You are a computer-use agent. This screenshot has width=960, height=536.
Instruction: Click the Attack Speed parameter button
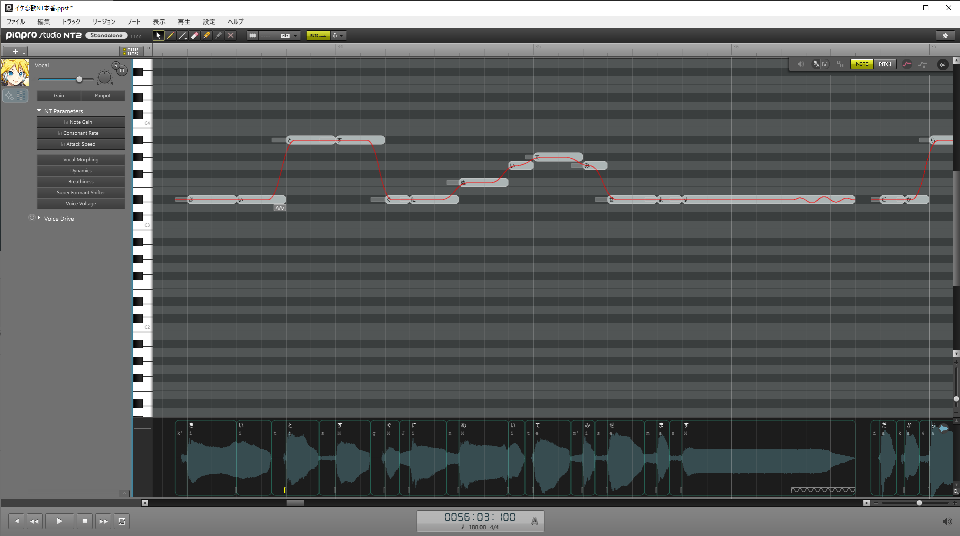81,144
